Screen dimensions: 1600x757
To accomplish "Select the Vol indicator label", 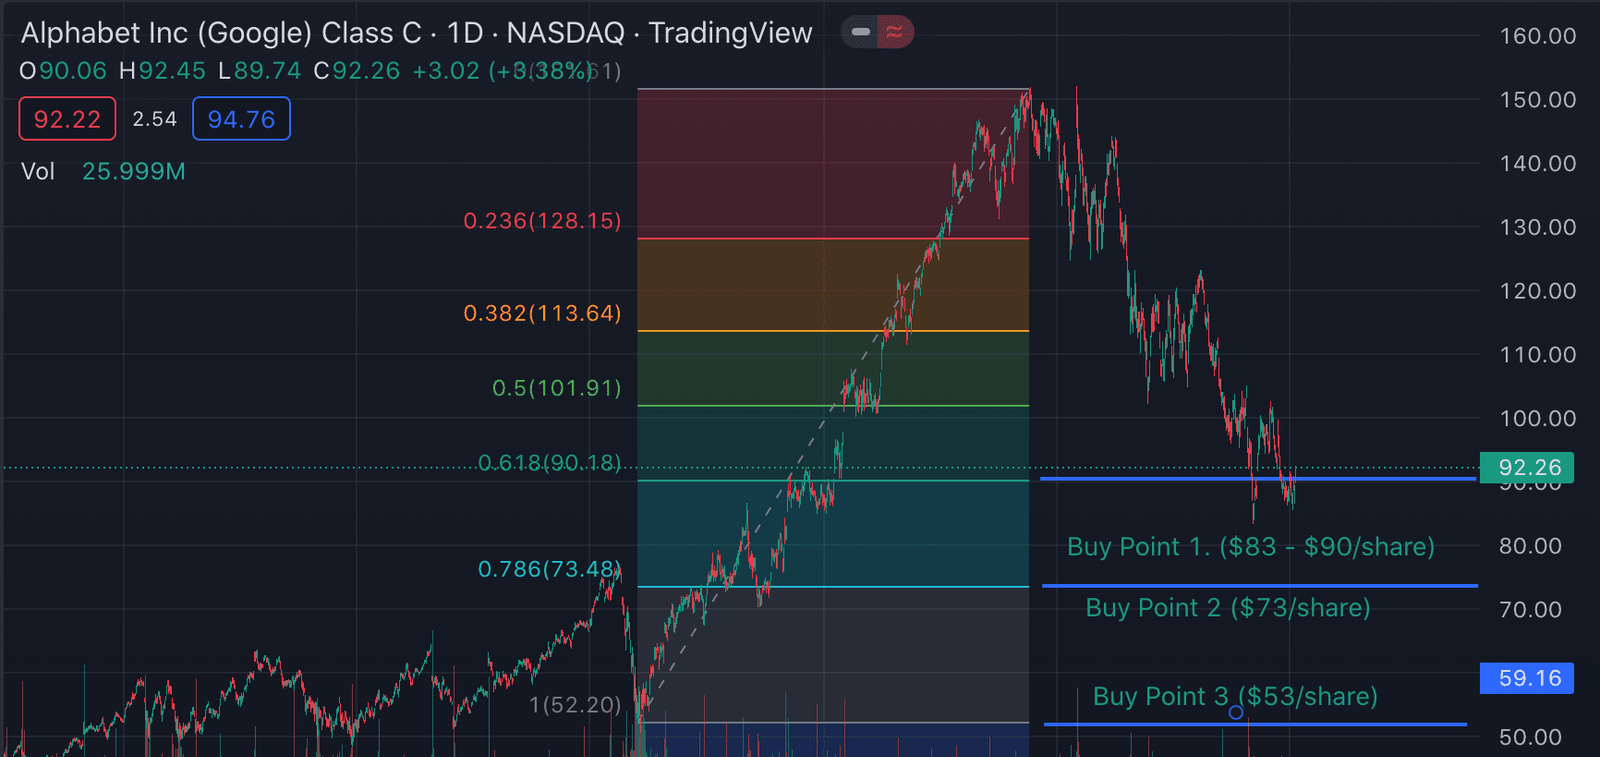I will (x=38, y=171).
